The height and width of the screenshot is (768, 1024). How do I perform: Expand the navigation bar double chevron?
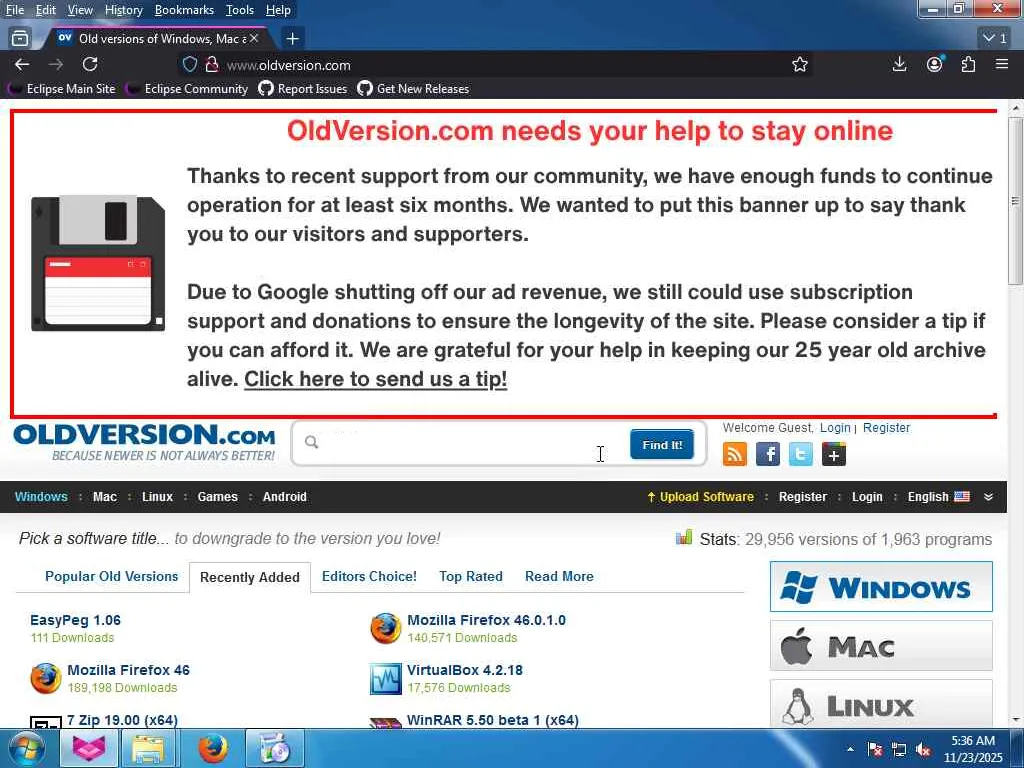pos(989,497)
